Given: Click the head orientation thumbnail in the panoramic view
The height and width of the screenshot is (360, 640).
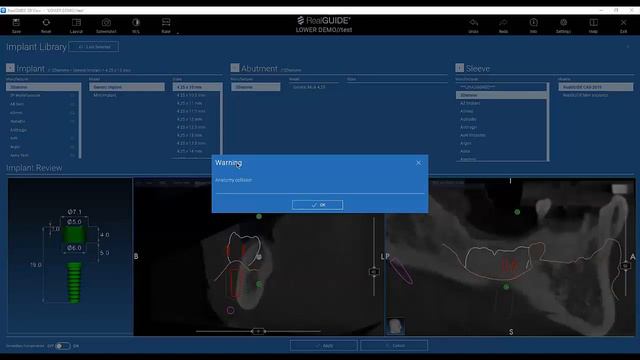Looking at the screenshot, I should point(395,327).
